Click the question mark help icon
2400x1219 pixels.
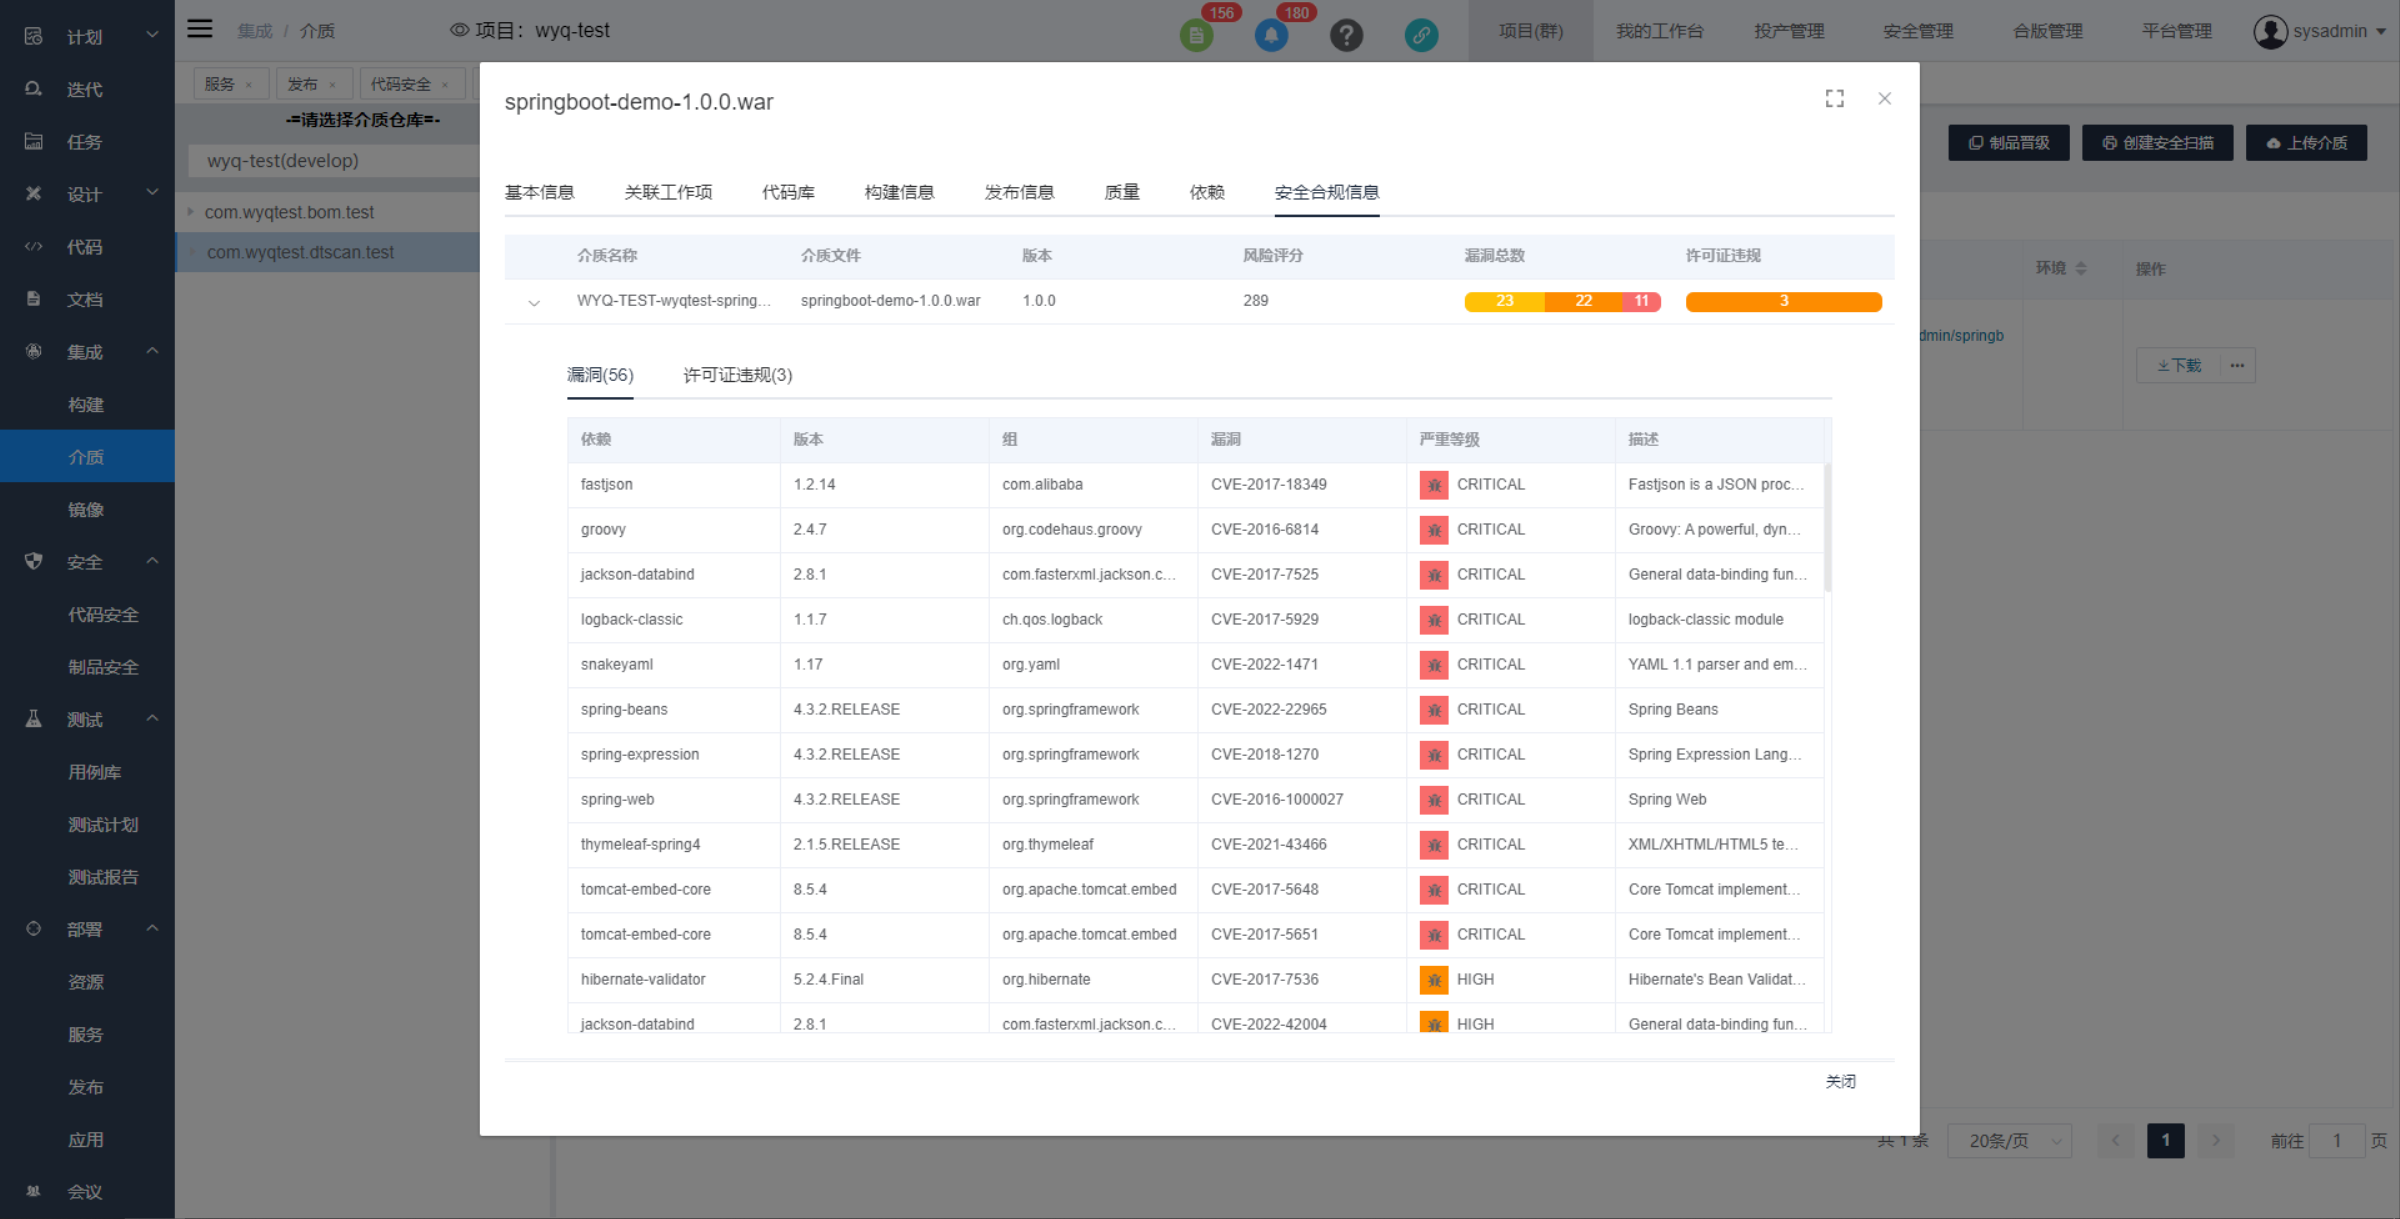click(x=1346, y=35)
